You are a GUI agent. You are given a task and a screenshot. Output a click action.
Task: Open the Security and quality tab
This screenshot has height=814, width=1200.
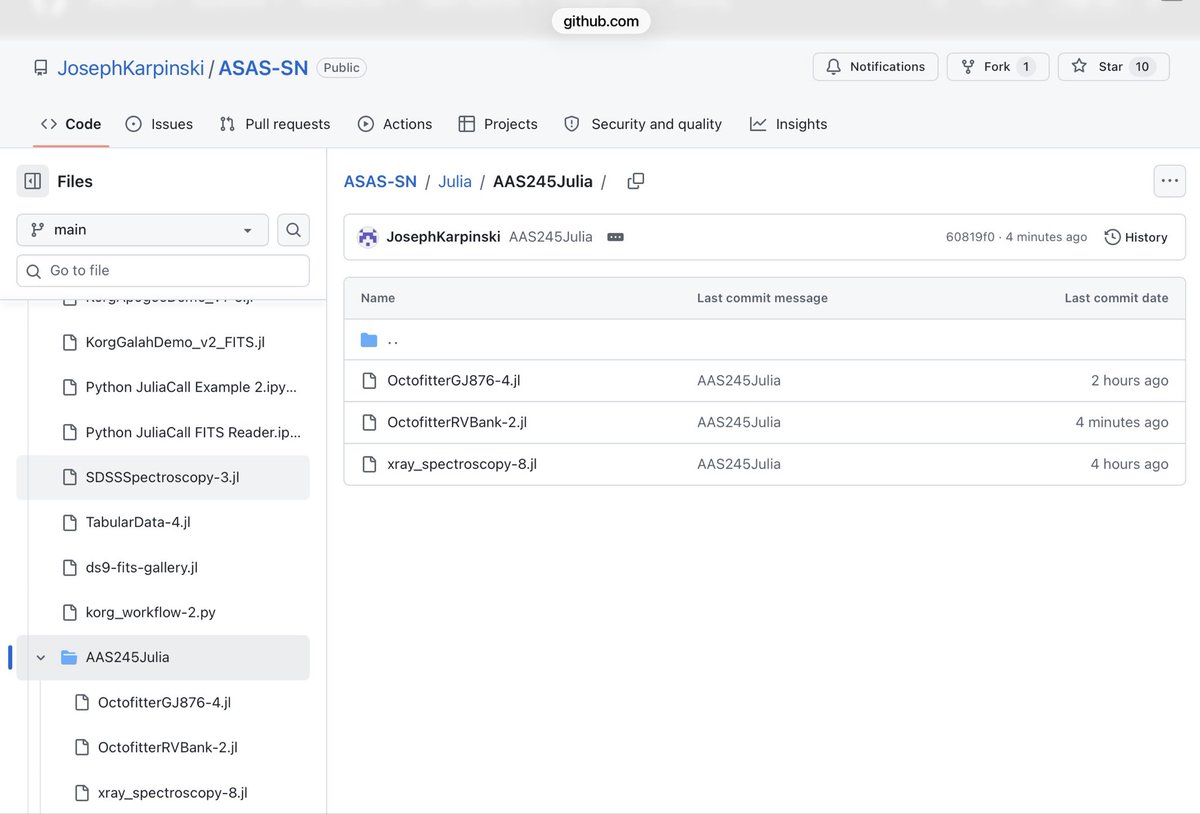pyautogui.click(x=643, y=124)
